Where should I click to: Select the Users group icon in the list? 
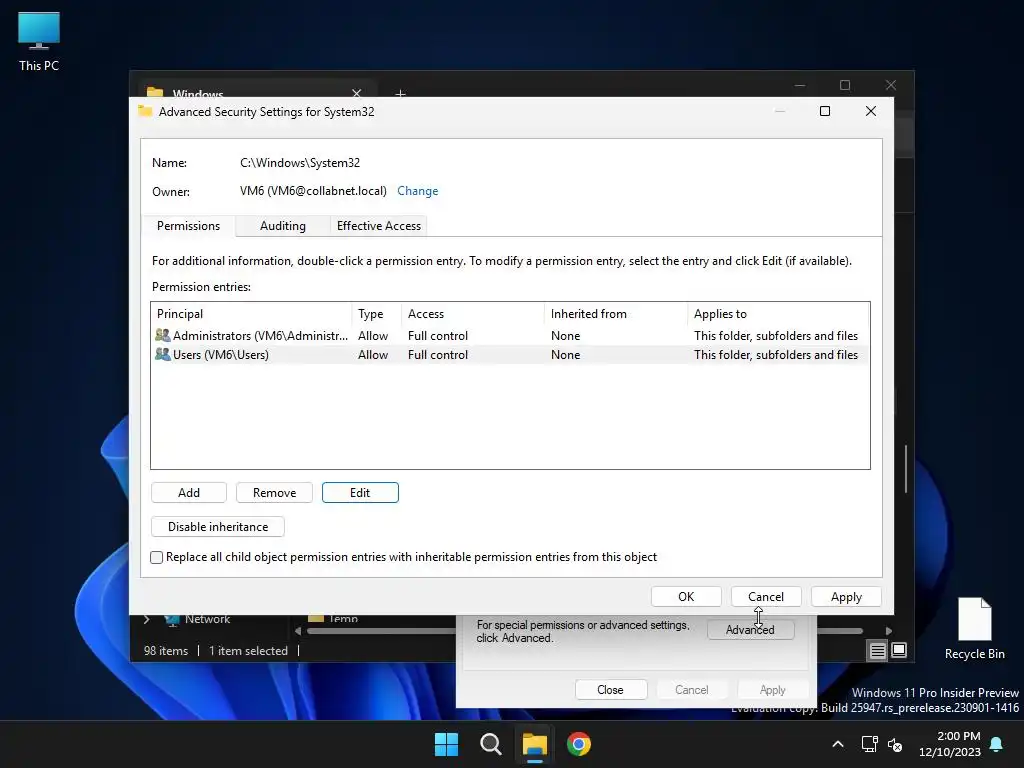coord(163,354)
